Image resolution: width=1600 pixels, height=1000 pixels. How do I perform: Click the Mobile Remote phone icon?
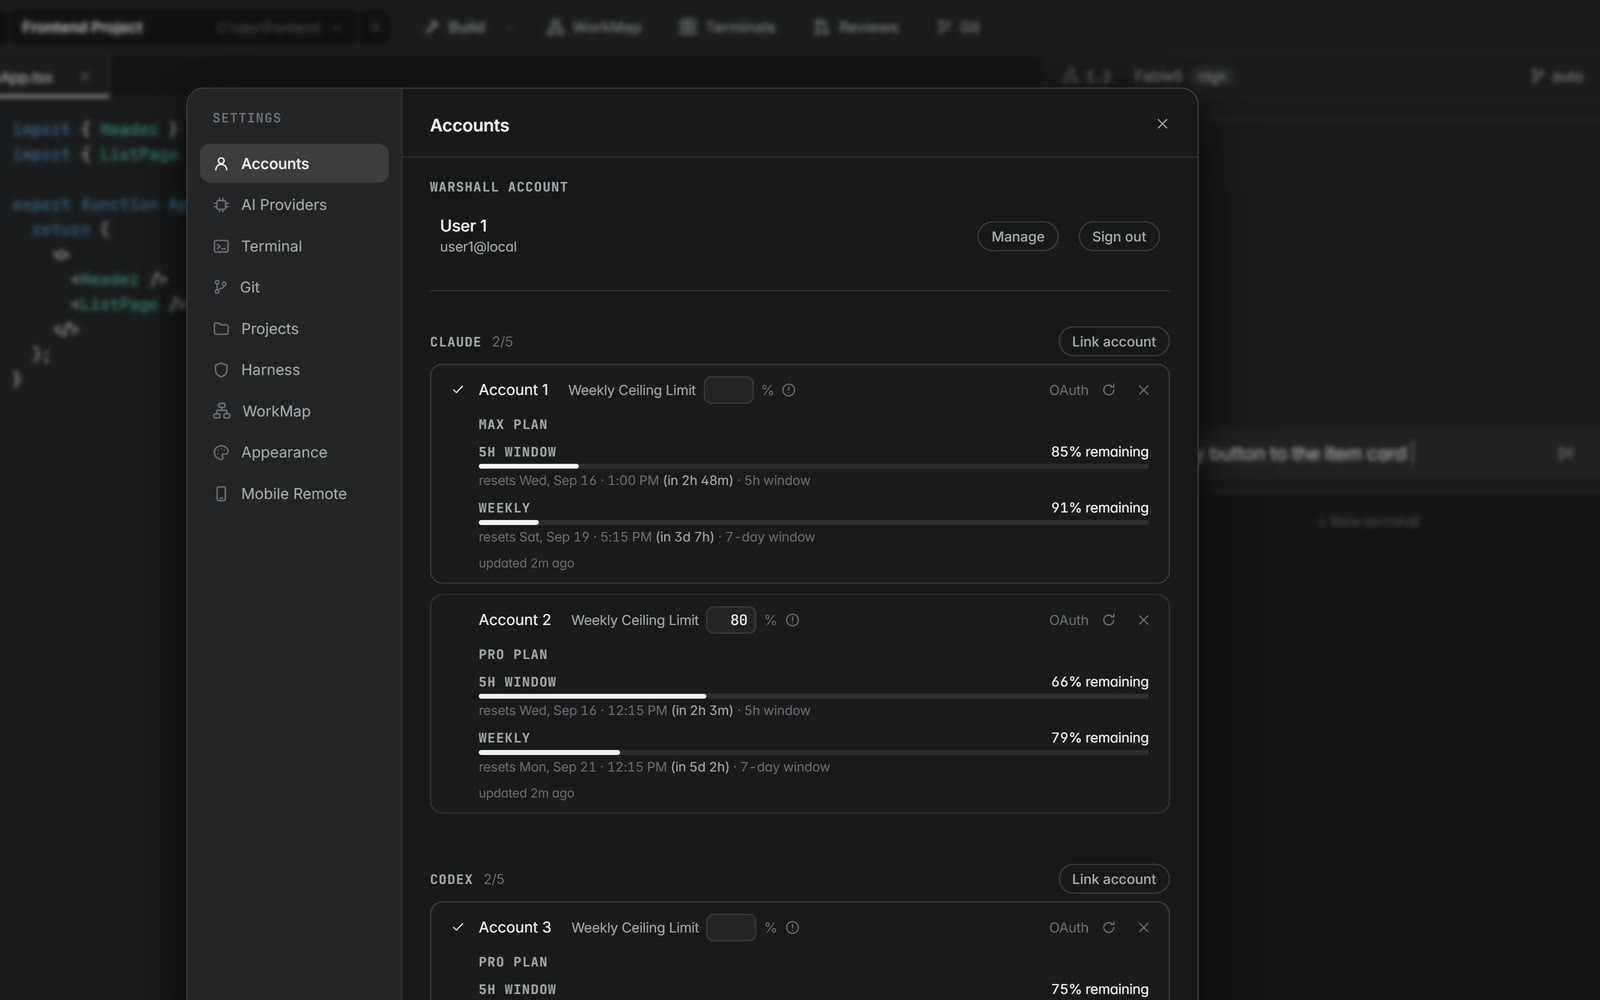tap(221, 494)
